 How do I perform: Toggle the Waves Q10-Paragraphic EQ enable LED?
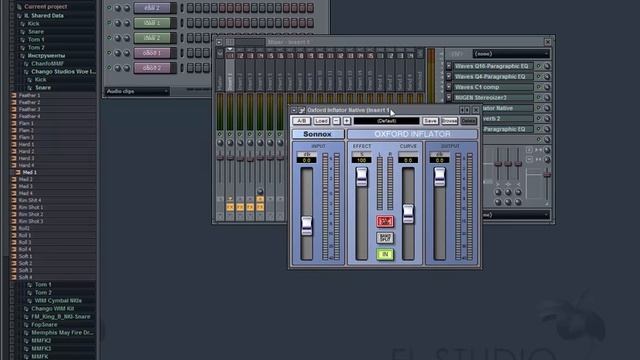click(x=538, y=66)
